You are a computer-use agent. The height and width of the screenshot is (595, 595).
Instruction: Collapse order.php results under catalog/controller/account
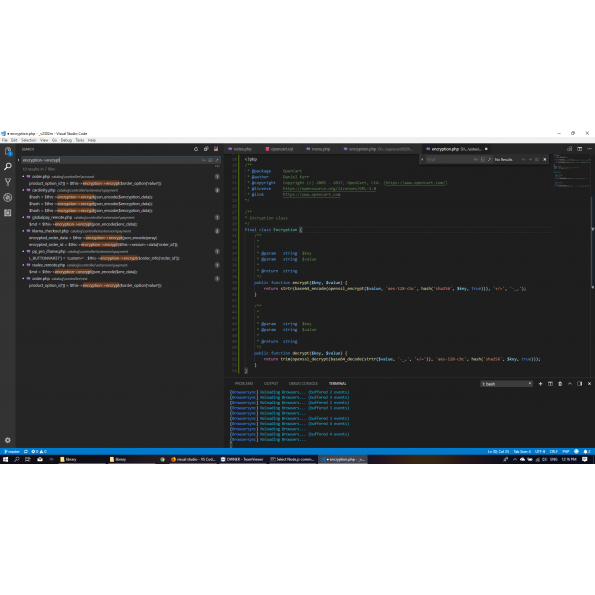[x=23, y=176]
